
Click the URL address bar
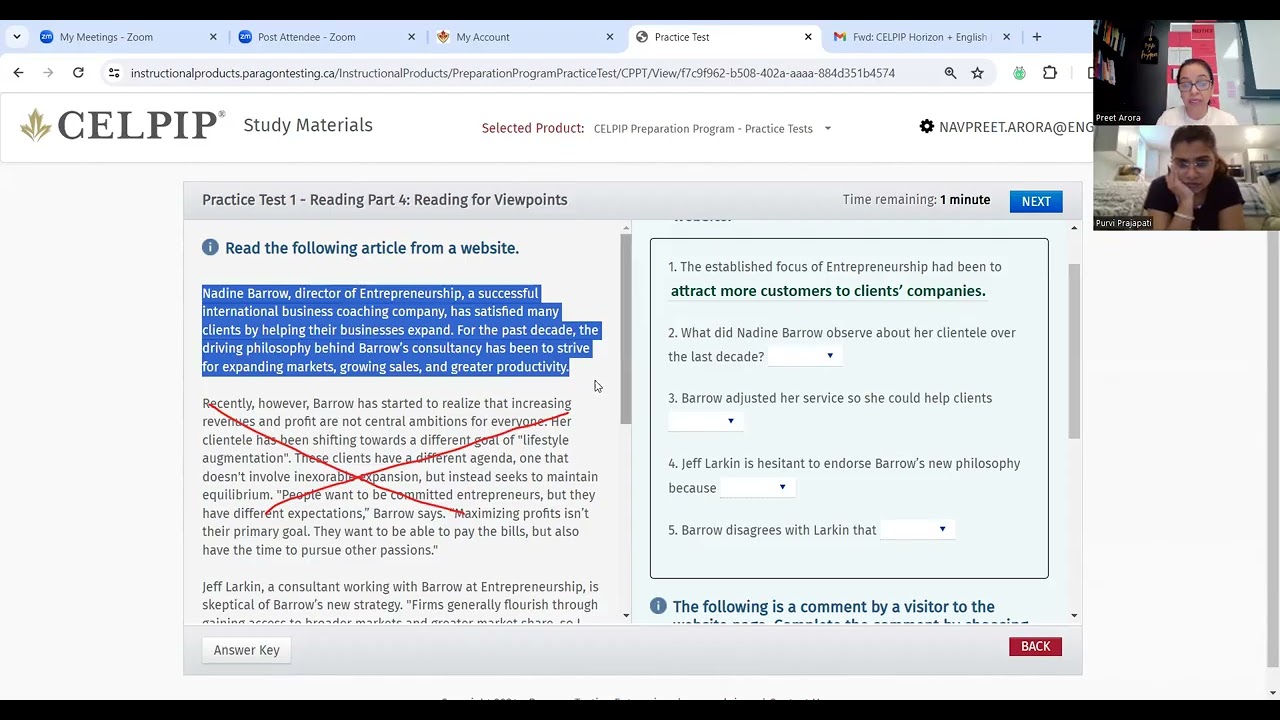[512, 73]
